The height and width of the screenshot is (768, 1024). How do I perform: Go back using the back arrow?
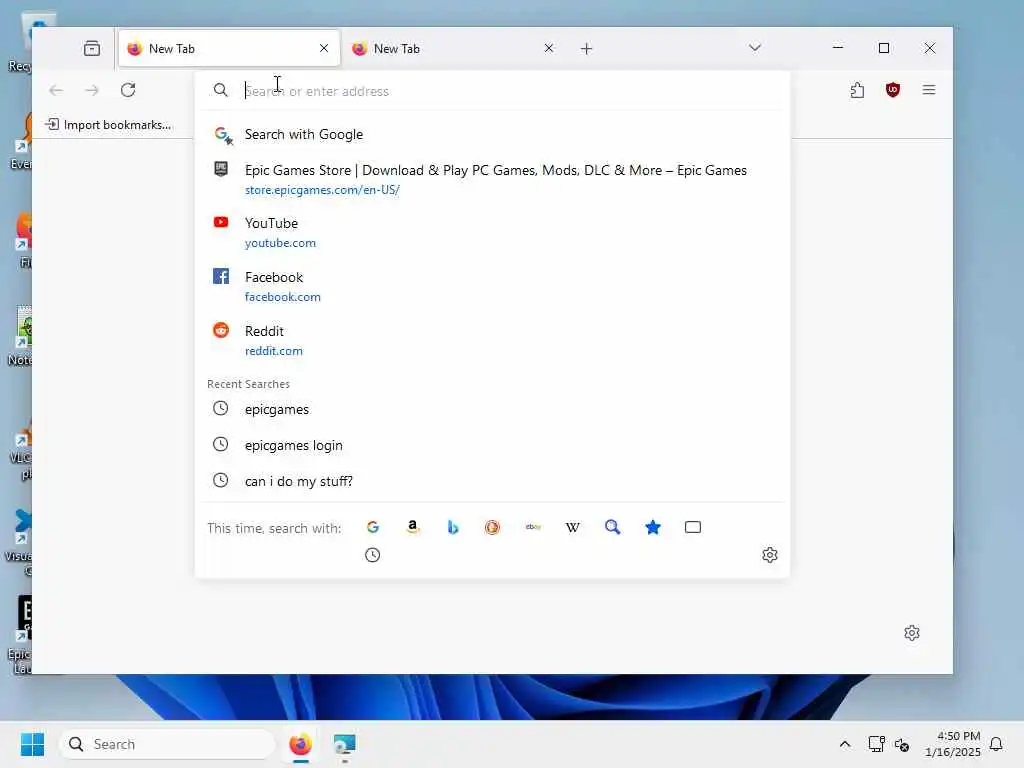pyautogui.click(x=56, y=90)
